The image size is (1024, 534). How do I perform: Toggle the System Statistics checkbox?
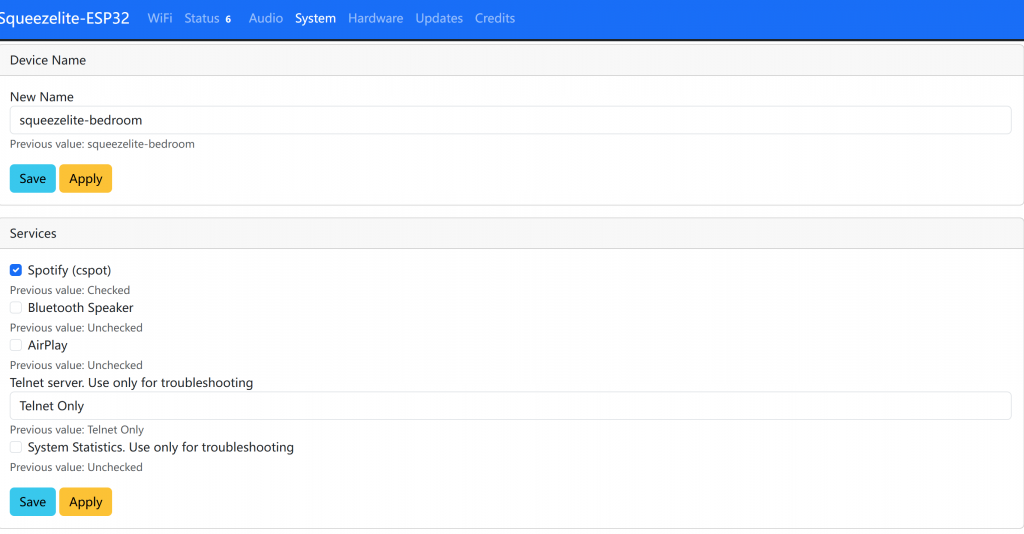16,447
